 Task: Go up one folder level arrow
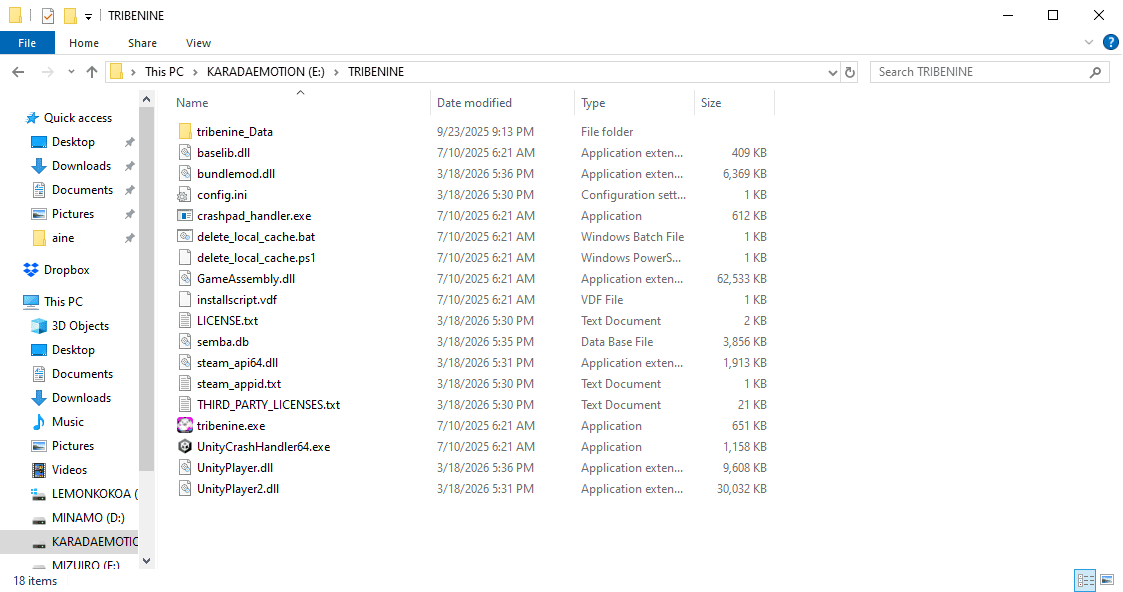pos(92,72)
